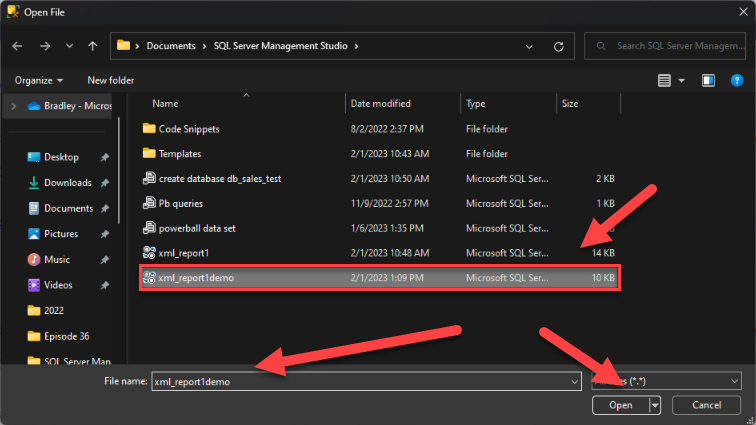Image resolution: width=756 pixels, height=425 pixels.
Task: Click the pin icon next to Downloads
Action: click(105, 183)
